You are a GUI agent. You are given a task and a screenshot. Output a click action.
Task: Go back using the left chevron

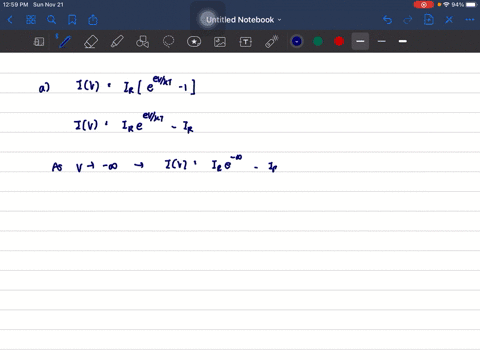coord(10,20)
